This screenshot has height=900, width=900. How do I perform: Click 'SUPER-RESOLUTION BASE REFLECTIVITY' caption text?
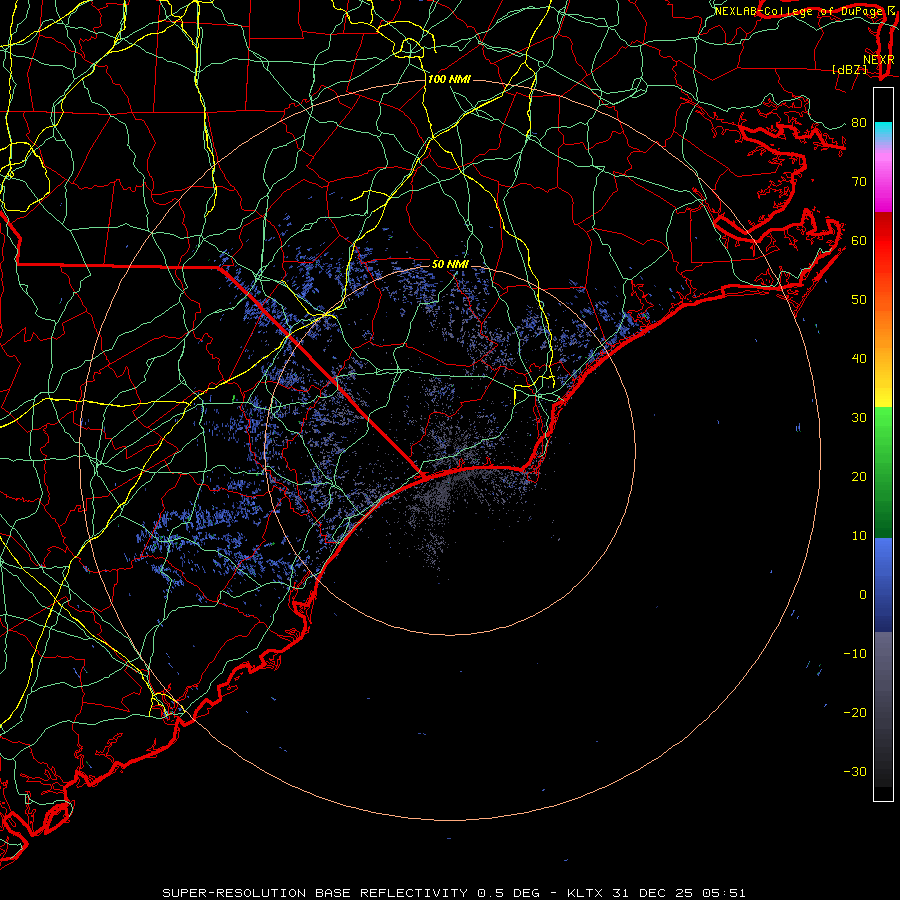coord(315,893)
